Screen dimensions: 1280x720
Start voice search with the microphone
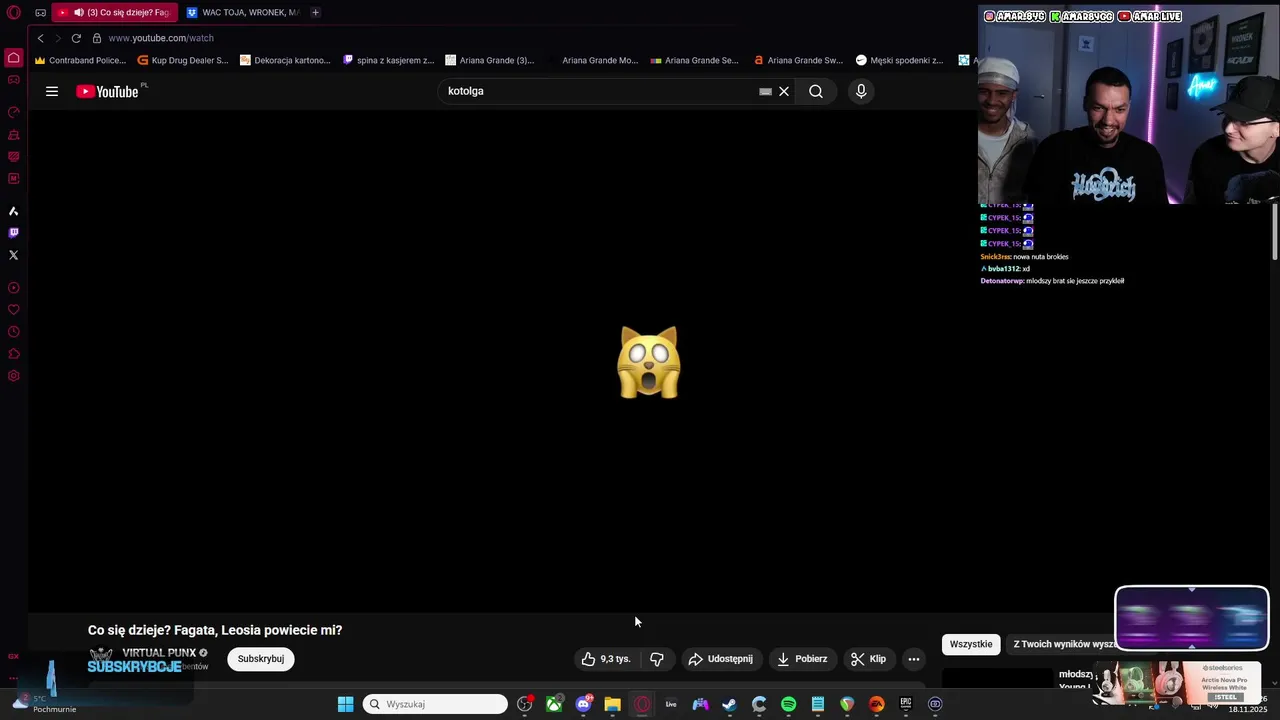(x=861, y=91)
